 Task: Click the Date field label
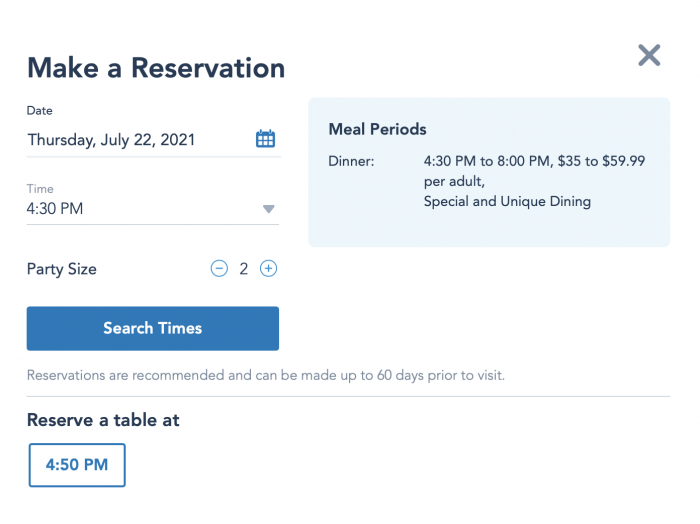click(40, 111)
